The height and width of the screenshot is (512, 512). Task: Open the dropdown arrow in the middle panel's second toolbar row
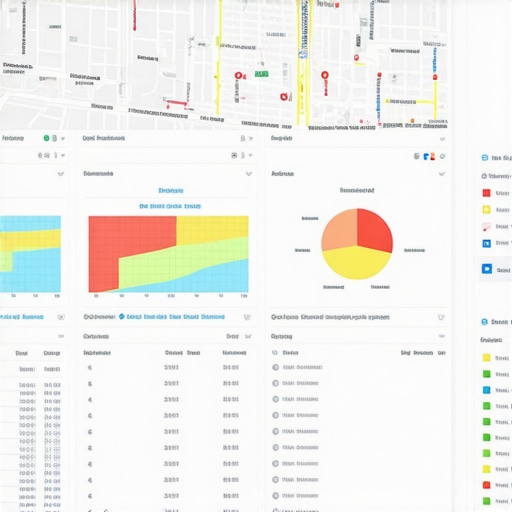click(250, 155)
